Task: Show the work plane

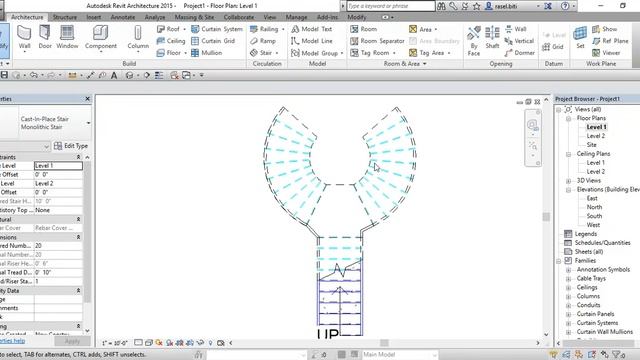Action: (x=604, y=29)
